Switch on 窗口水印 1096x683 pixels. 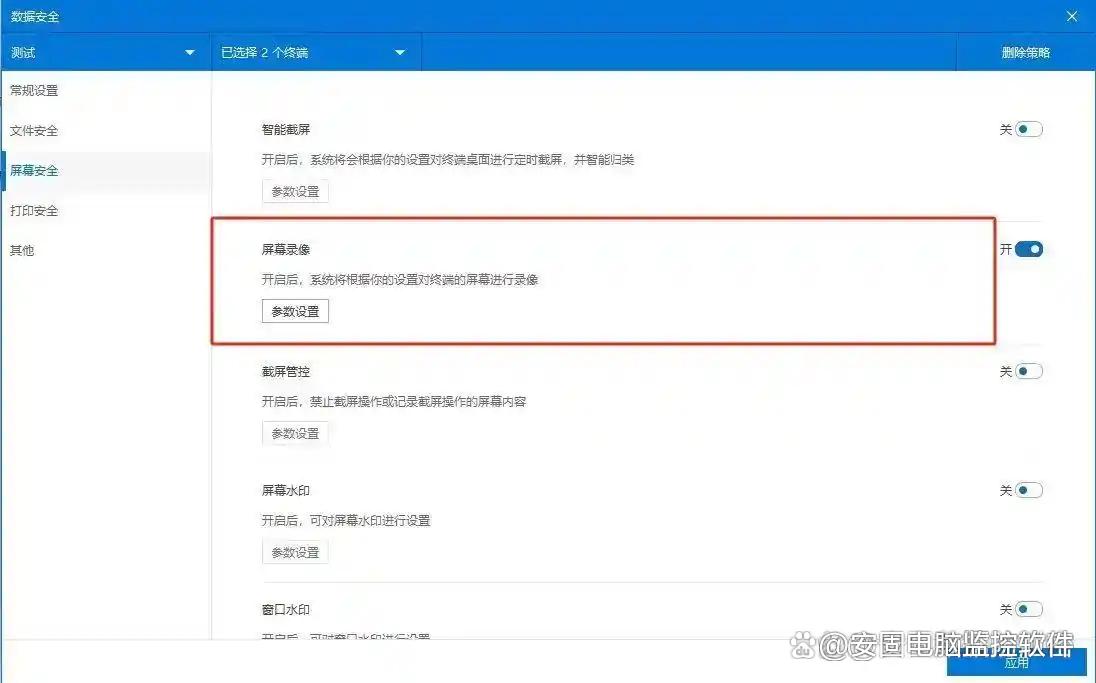point(1029,610)
